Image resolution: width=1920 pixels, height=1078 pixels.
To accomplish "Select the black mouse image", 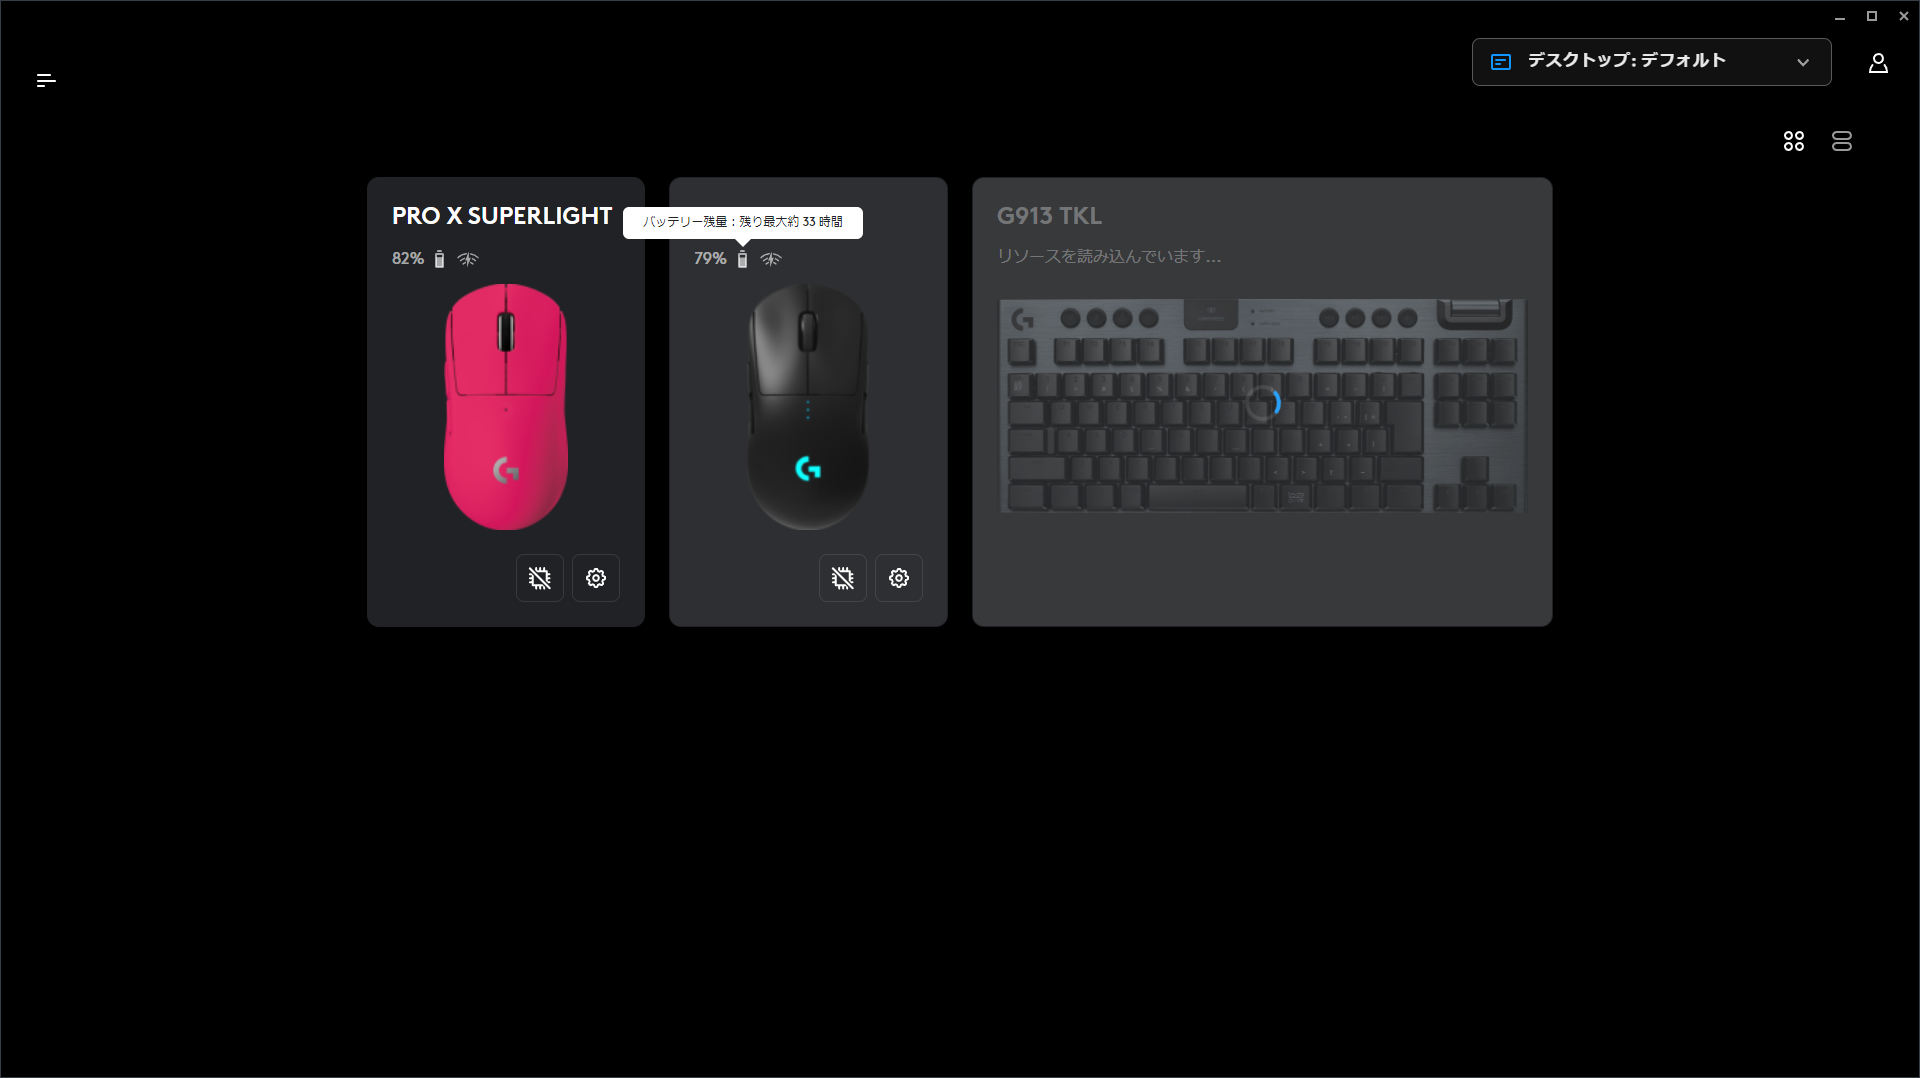I will coord(808,406).
